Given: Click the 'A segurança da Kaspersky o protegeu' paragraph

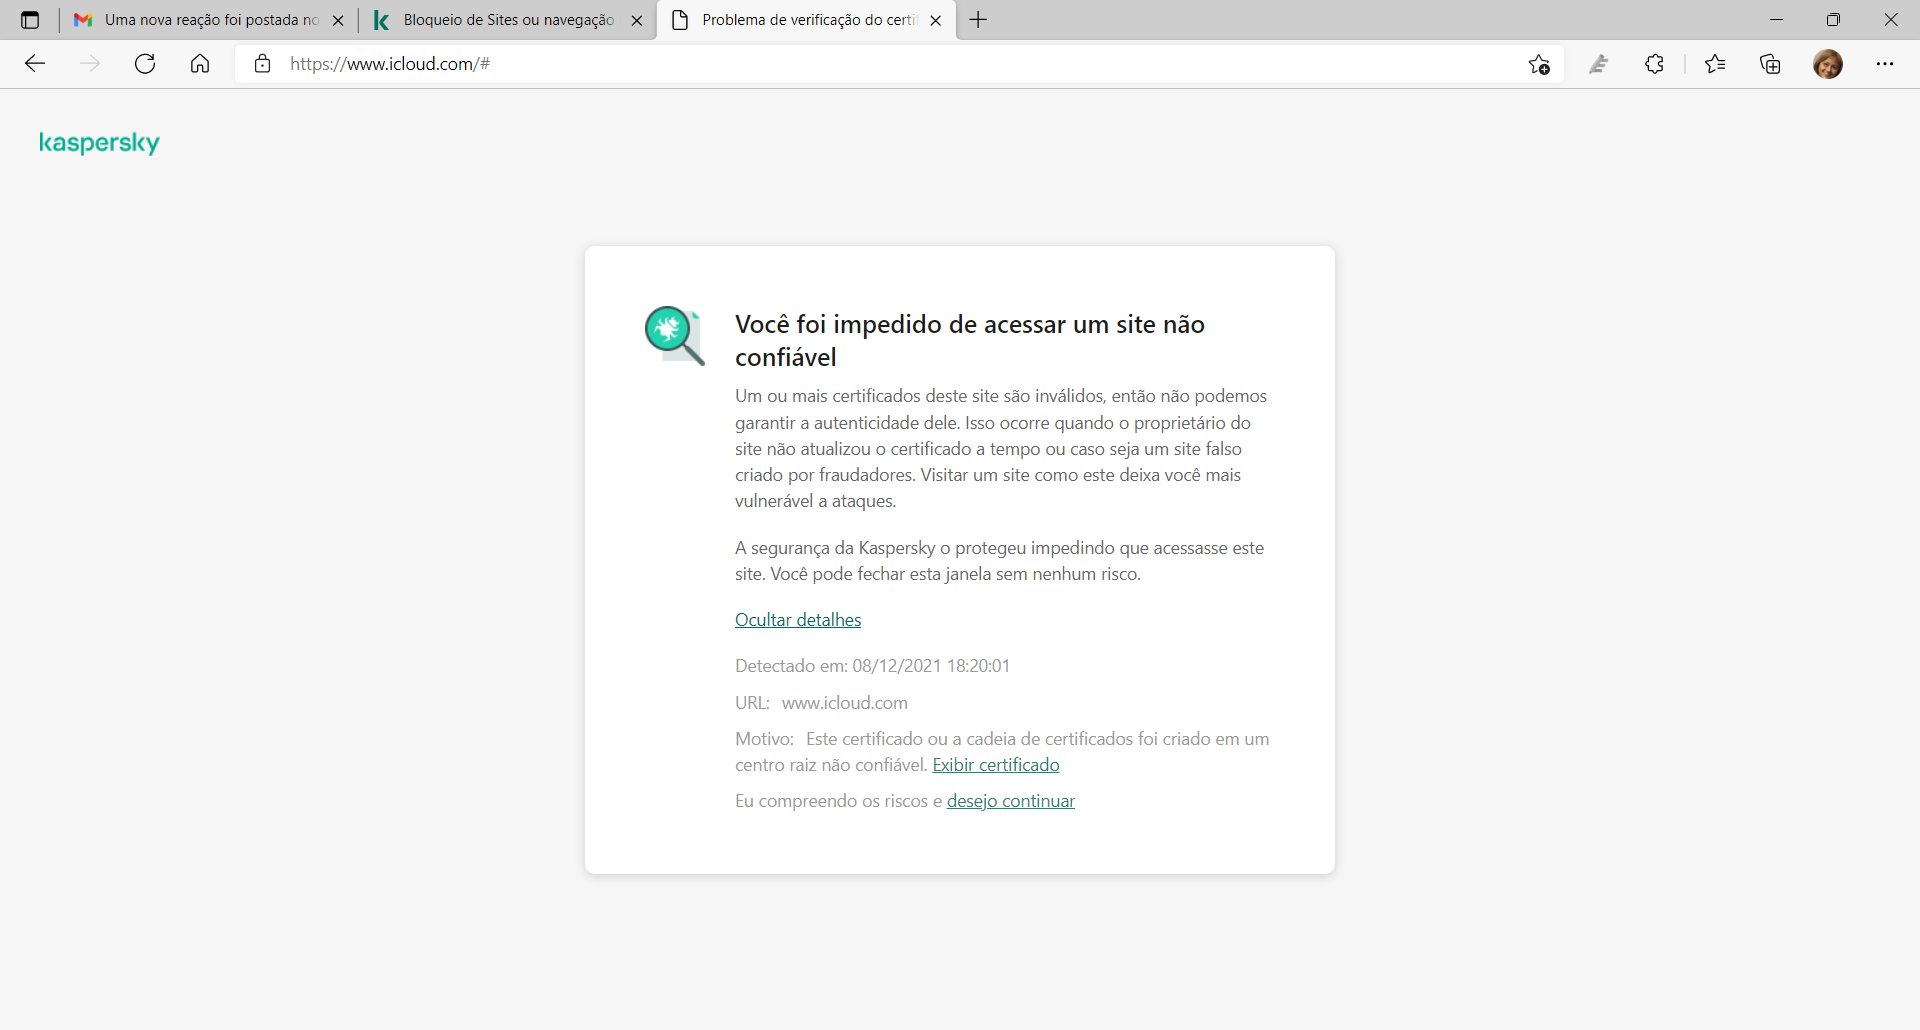Looking at the screenshot, I should click(999, 561).
